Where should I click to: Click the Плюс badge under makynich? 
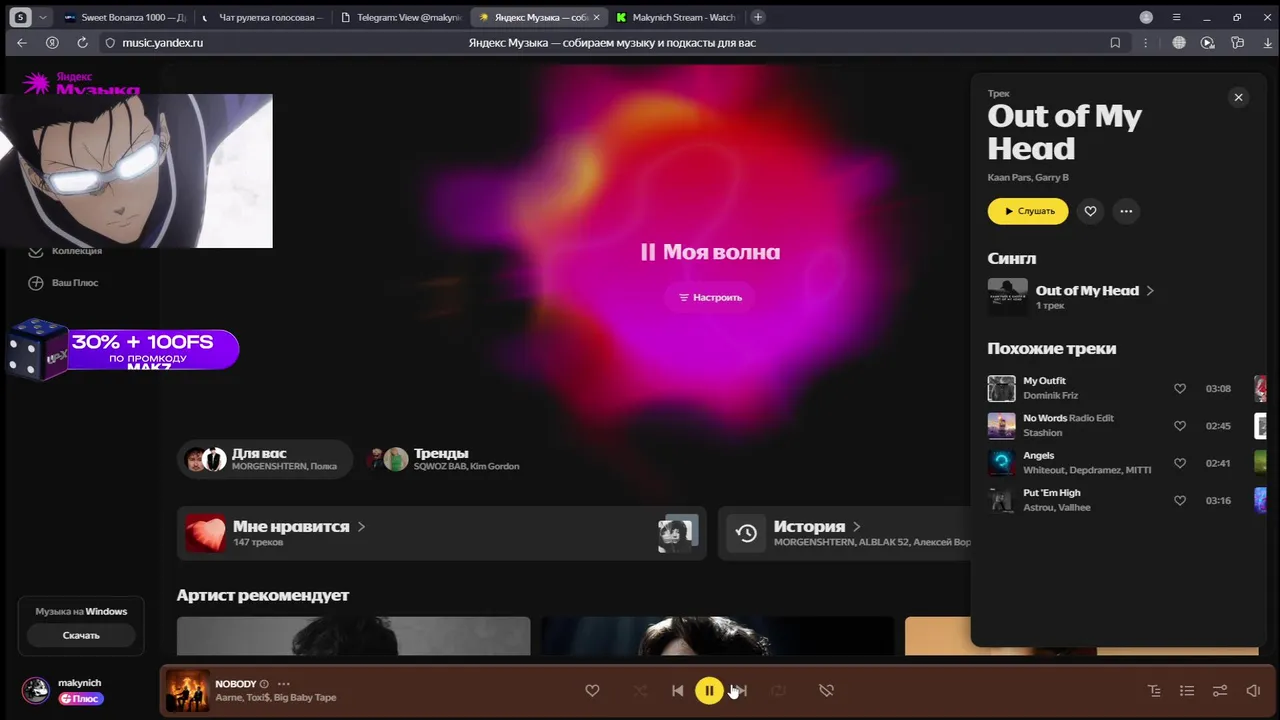[x=81, y=699]
